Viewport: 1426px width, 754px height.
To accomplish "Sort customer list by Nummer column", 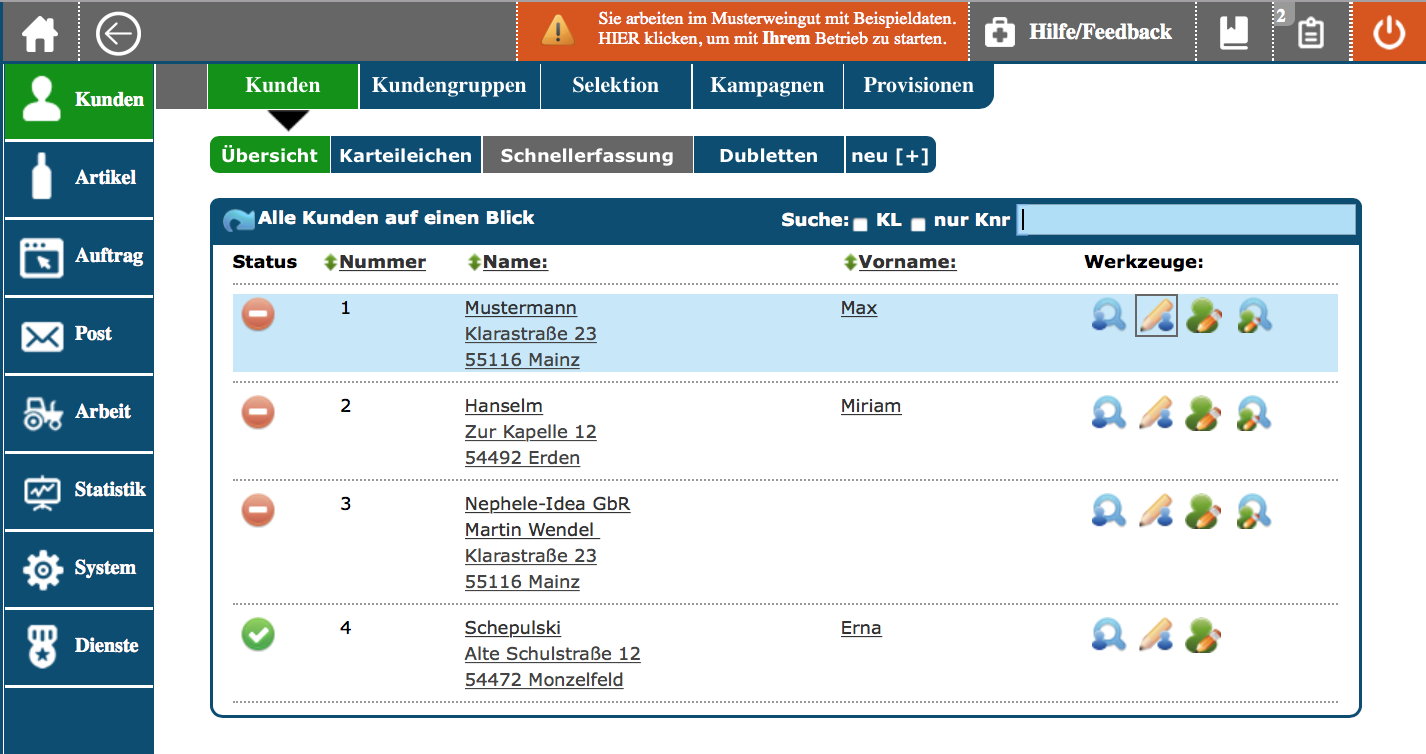I will pos(382,262).
